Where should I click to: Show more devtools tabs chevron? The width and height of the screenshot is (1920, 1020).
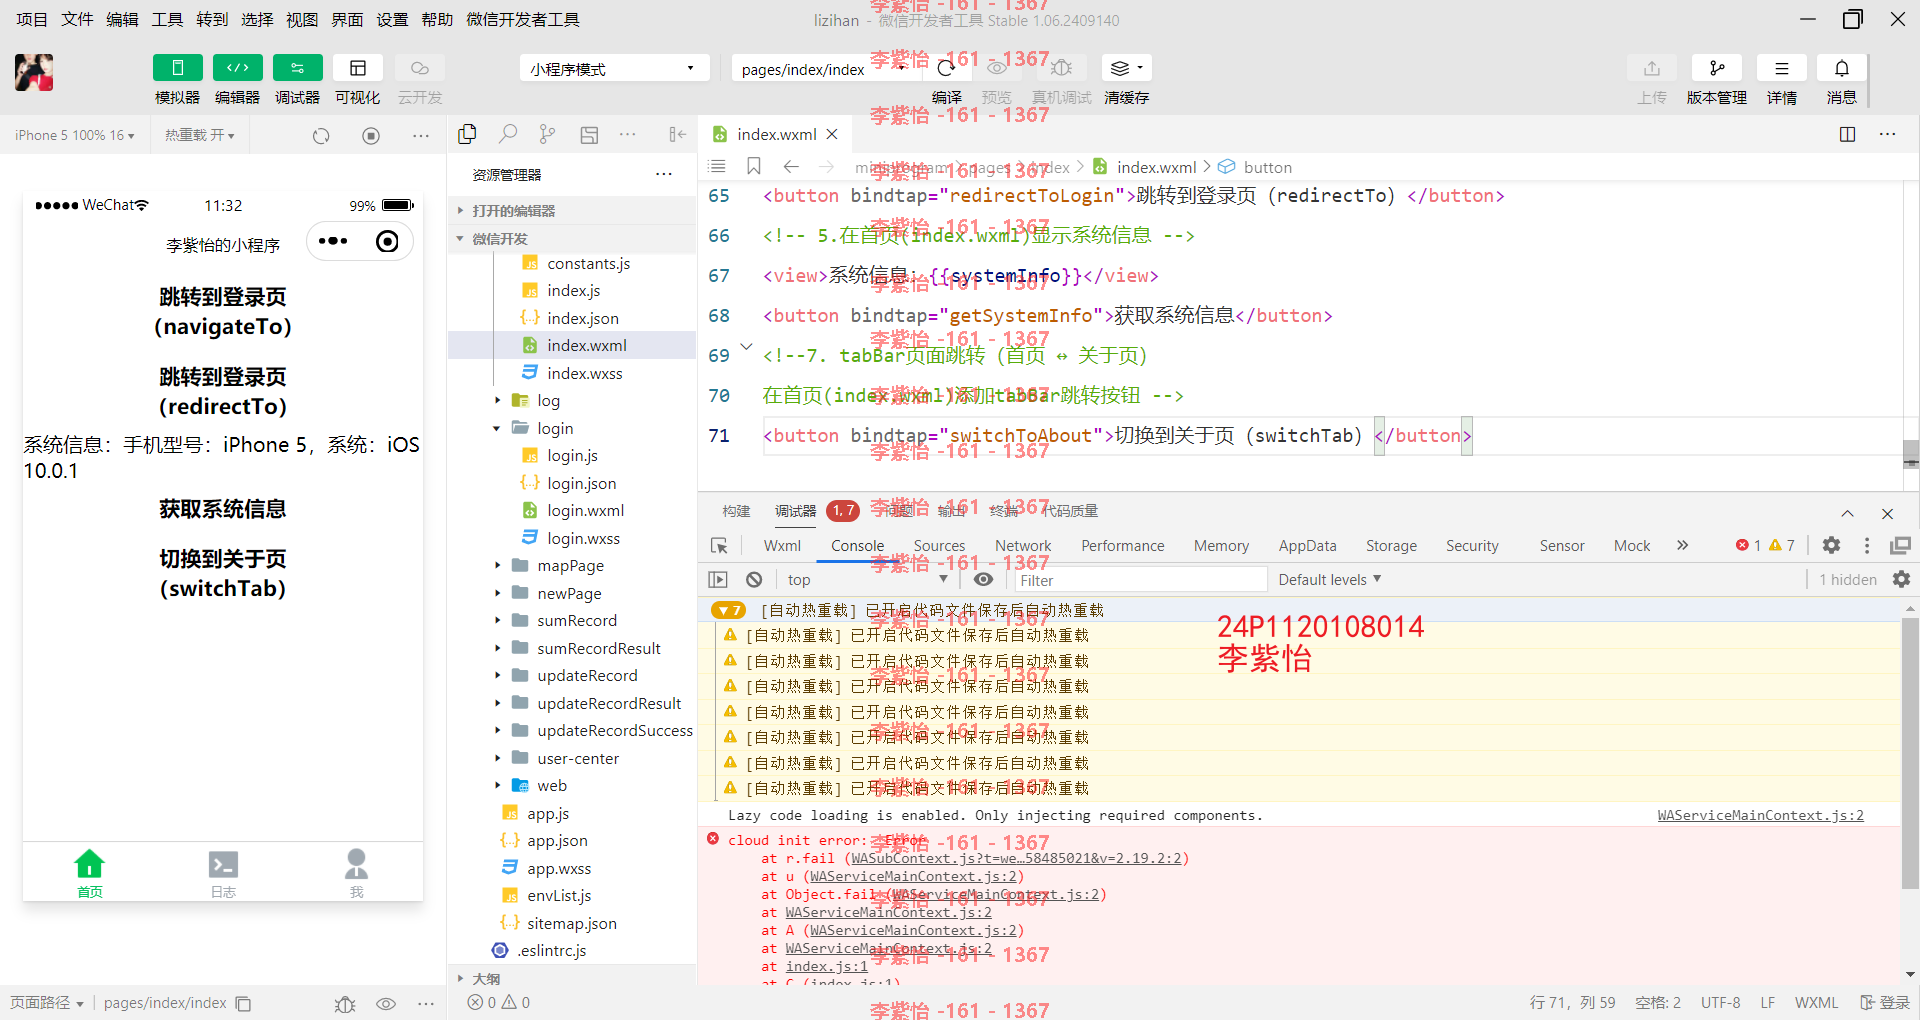click(x=1682, y=545)
